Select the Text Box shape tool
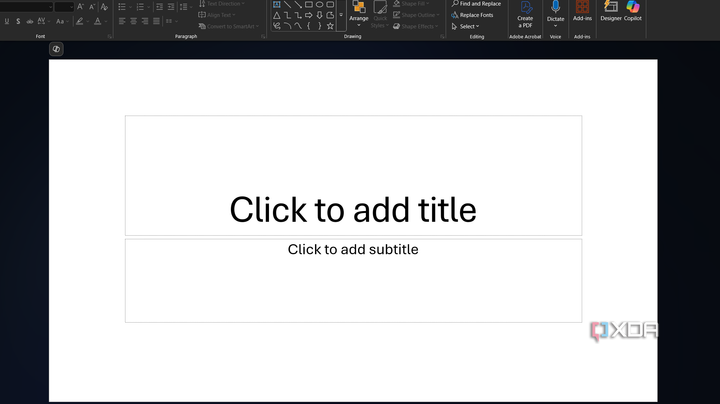Screen dimensions: 720x404 277,5
